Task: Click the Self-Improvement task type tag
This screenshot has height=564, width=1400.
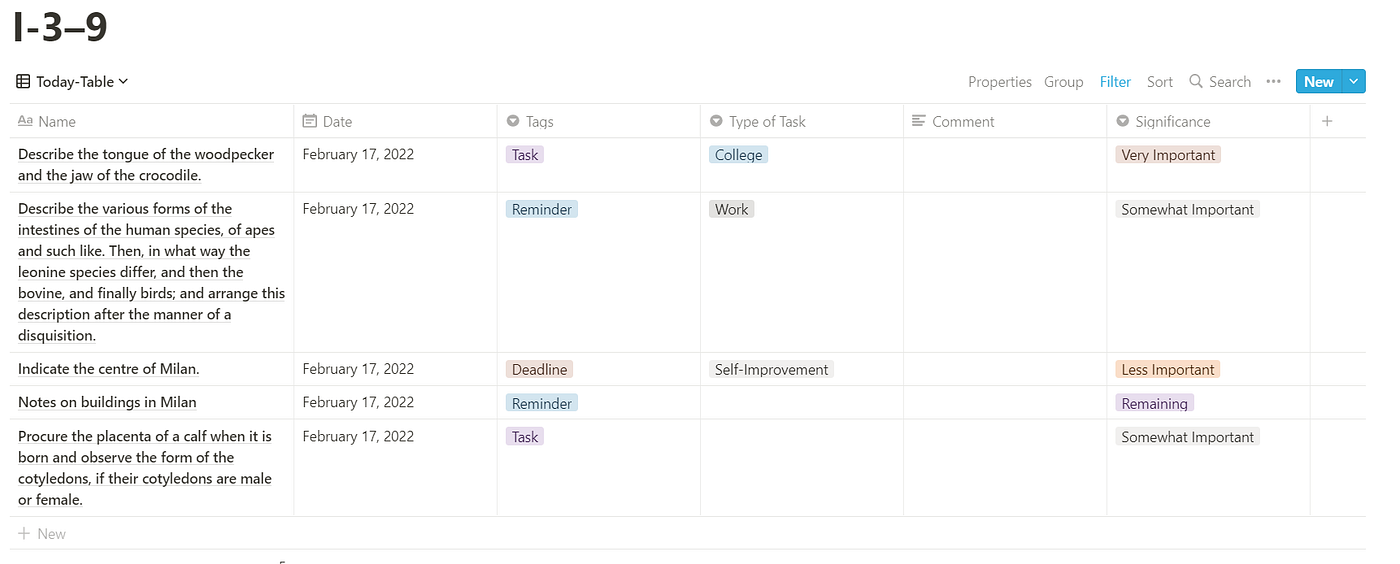Action: pos(771,370)
